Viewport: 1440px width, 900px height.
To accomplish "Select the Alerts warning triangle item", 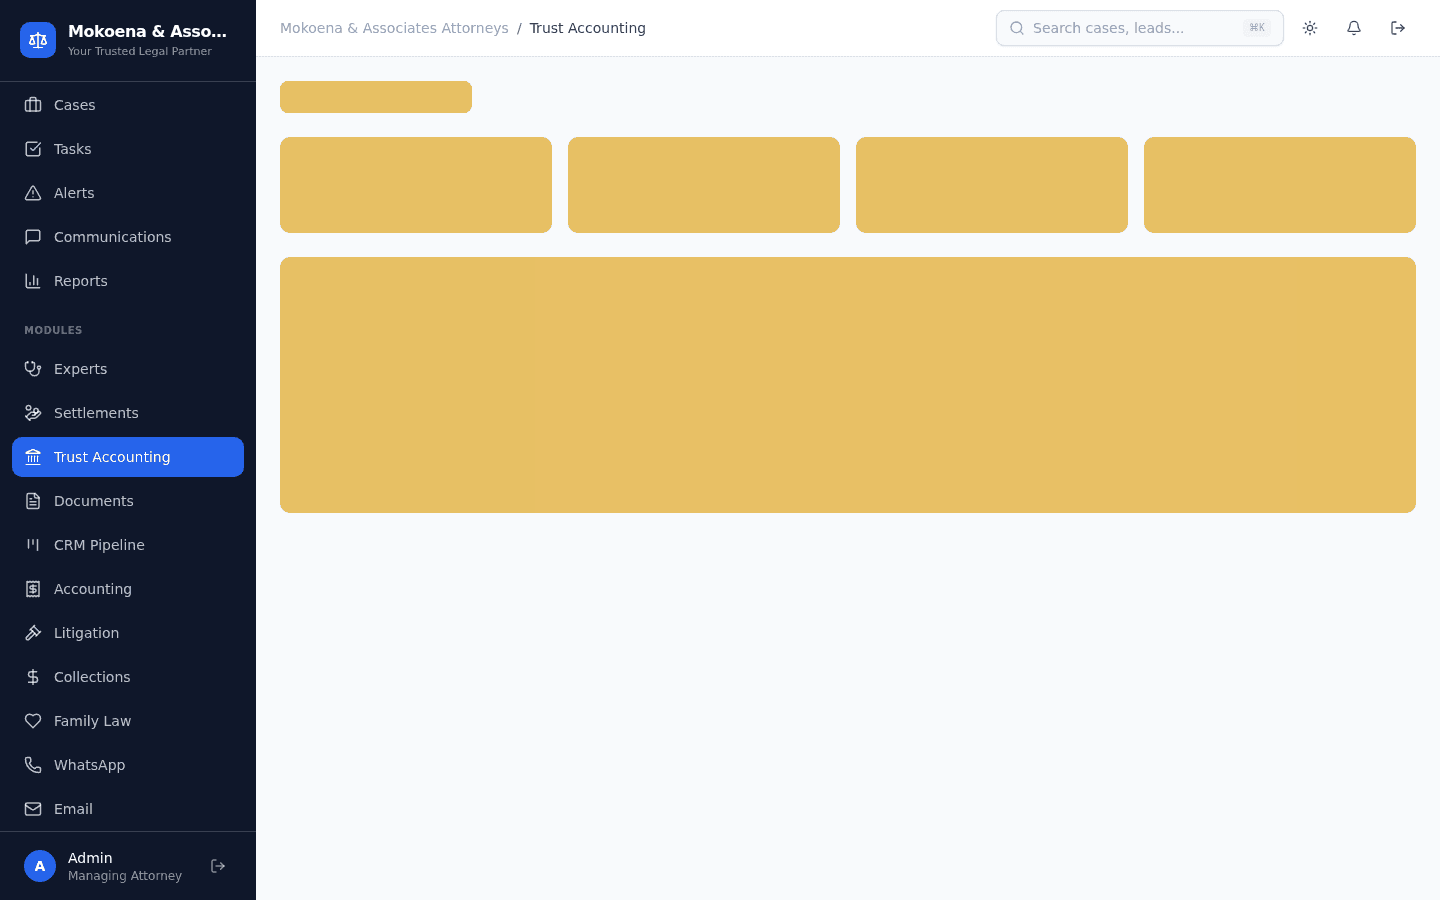I will pos(128,193).
